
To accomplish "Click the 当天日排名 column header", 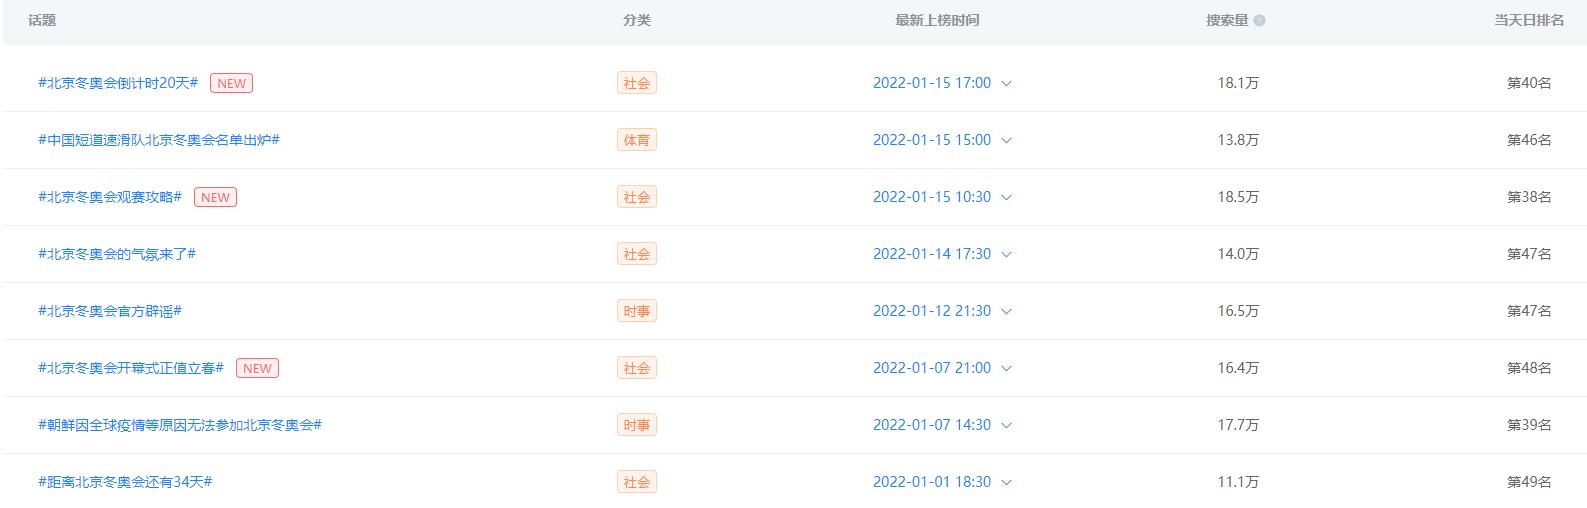I will [x=1528, y=20].
